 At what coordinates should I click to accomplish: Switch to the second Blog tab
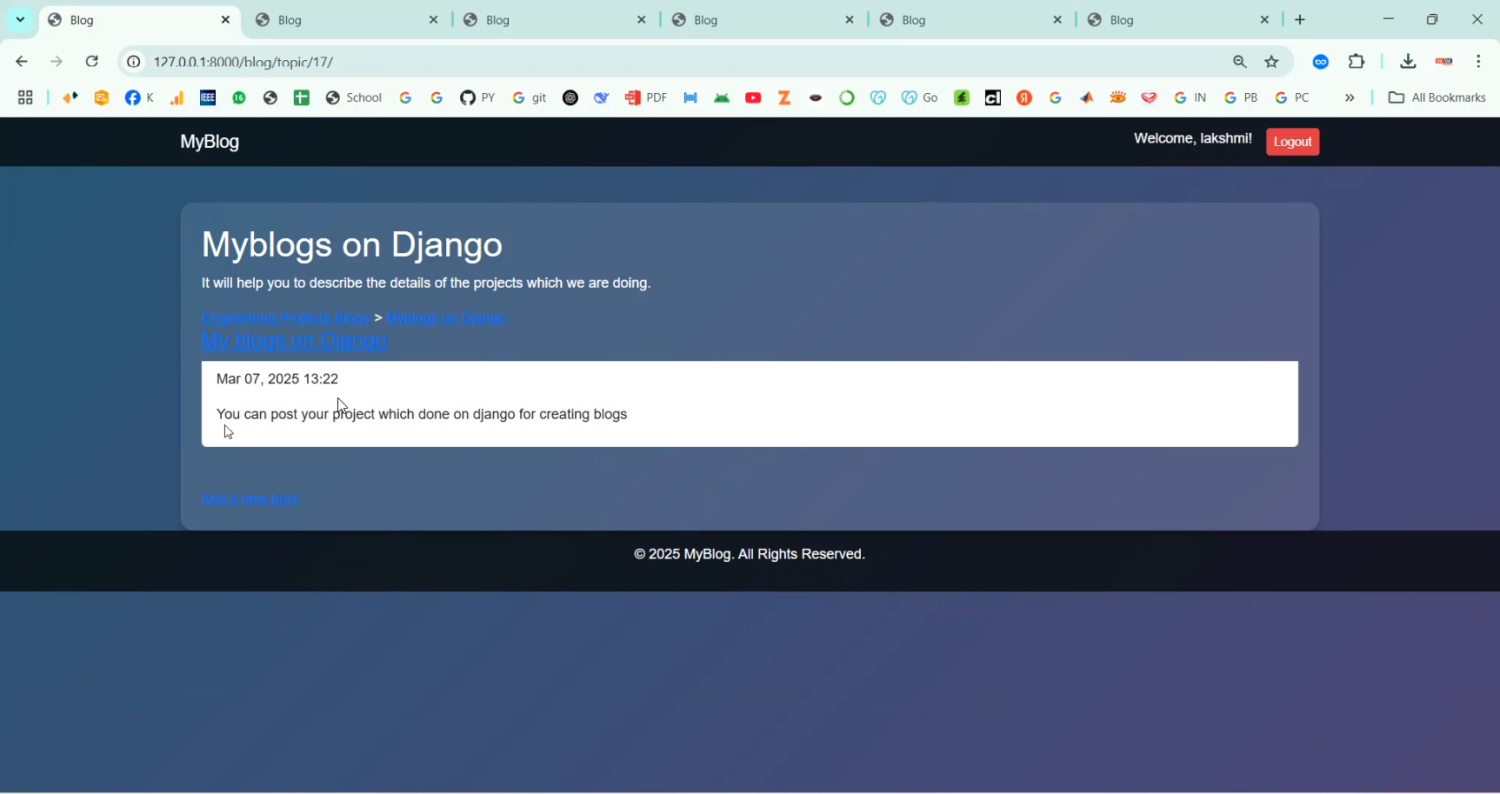[346, 20]
